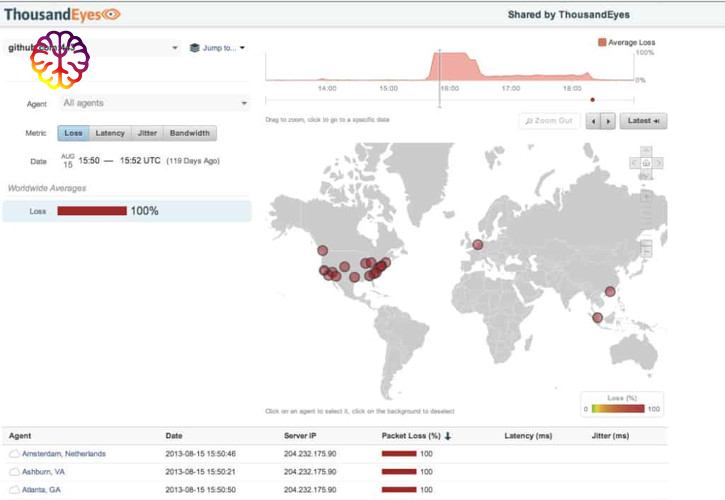Click the 16:00 label on the timeline
The width and height of the screenshot is (725, 500).
[449, 88]
